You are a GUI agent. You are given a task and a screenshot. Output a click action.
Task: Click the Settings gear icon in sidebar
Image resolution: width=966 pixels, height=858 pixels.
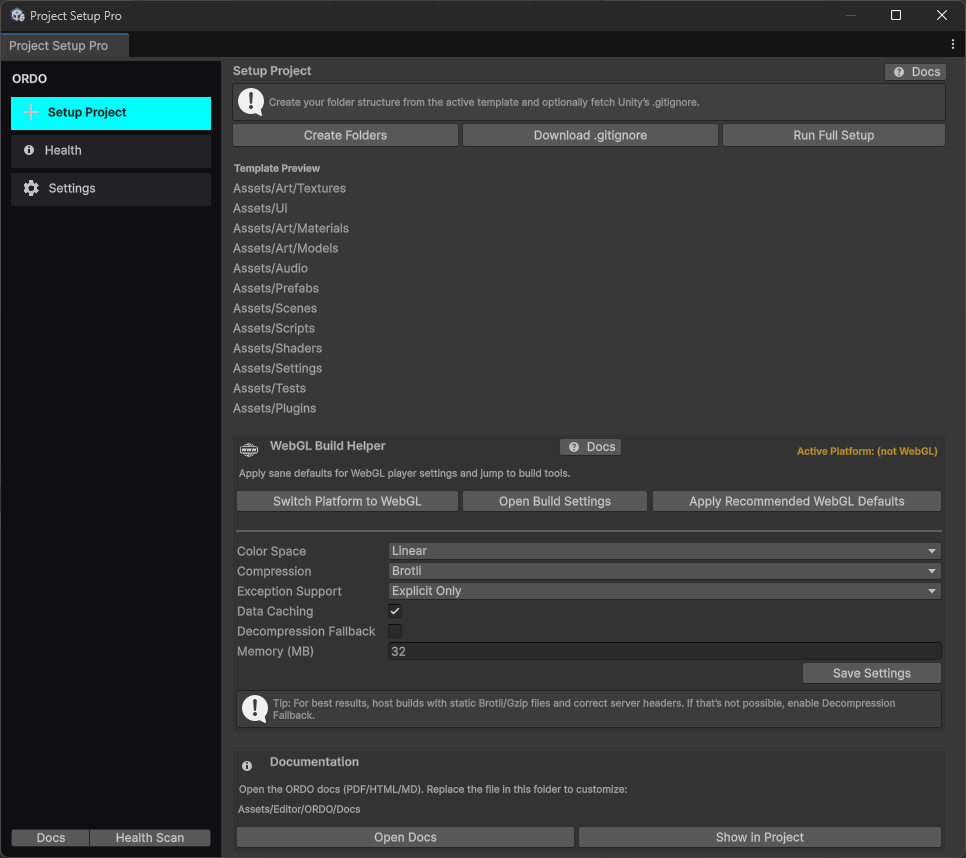[31, 188]
